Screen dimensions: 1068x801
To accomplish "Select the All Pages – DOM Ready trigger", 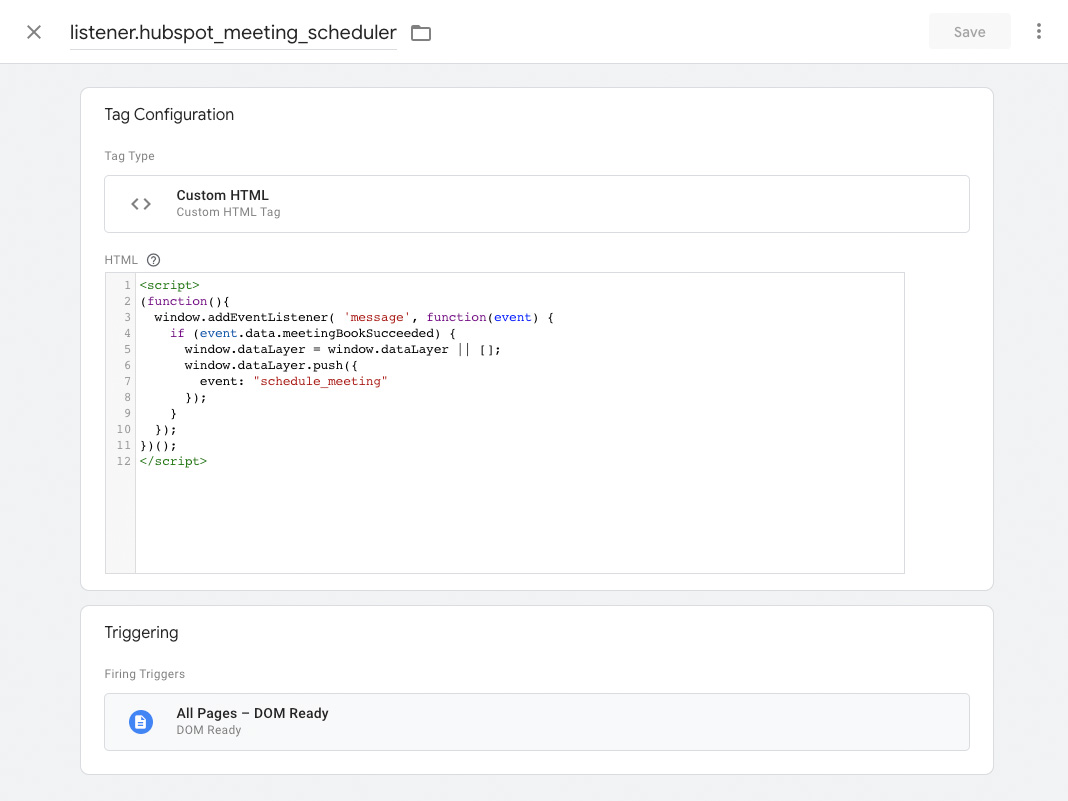I will tap(537, 721).
